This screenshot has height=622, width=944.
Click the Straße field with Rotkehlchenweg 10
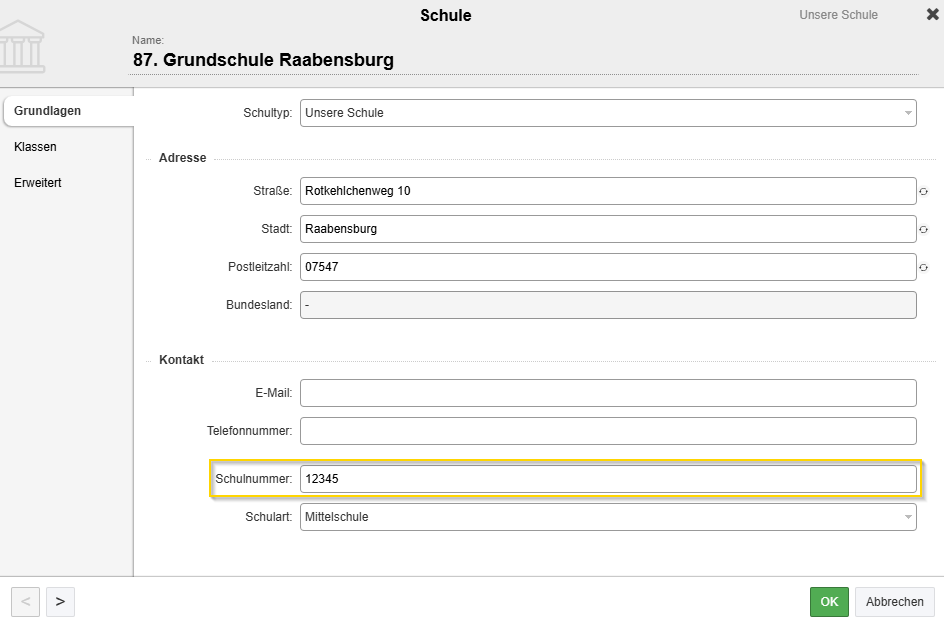tap(608, 191)
